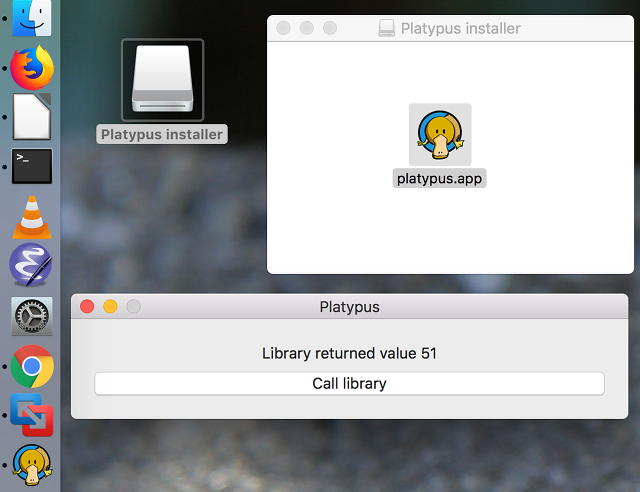640x492 pixels.
Task: Launch VLC media player from dock
Action: click(32, 217)
